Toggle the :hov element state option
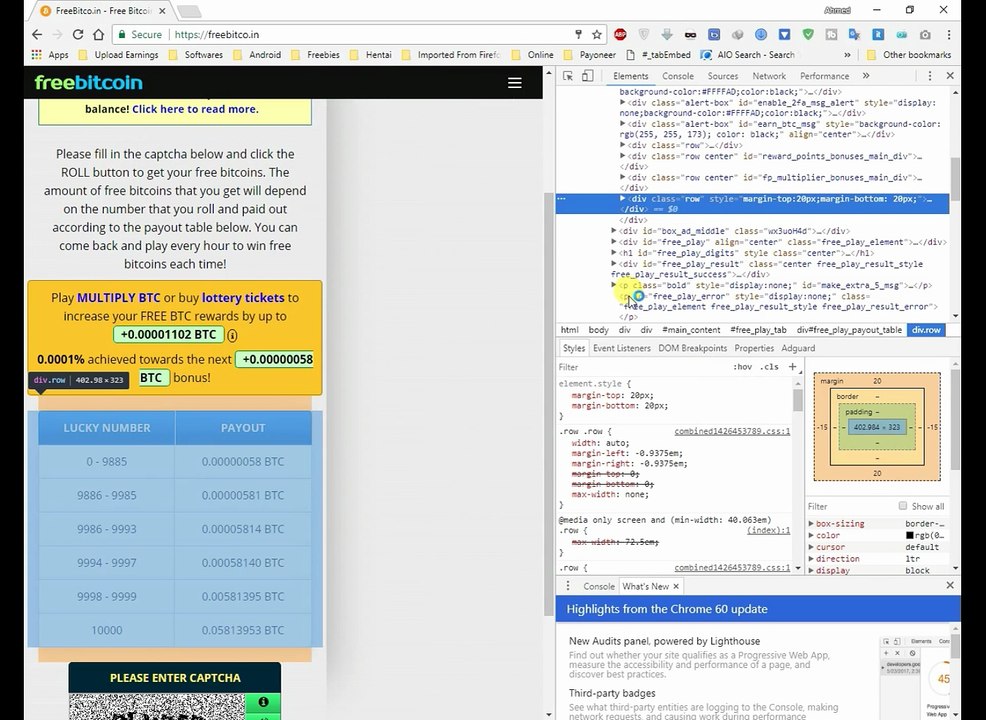Screen dimensions: 986x720 pos(742,367)
